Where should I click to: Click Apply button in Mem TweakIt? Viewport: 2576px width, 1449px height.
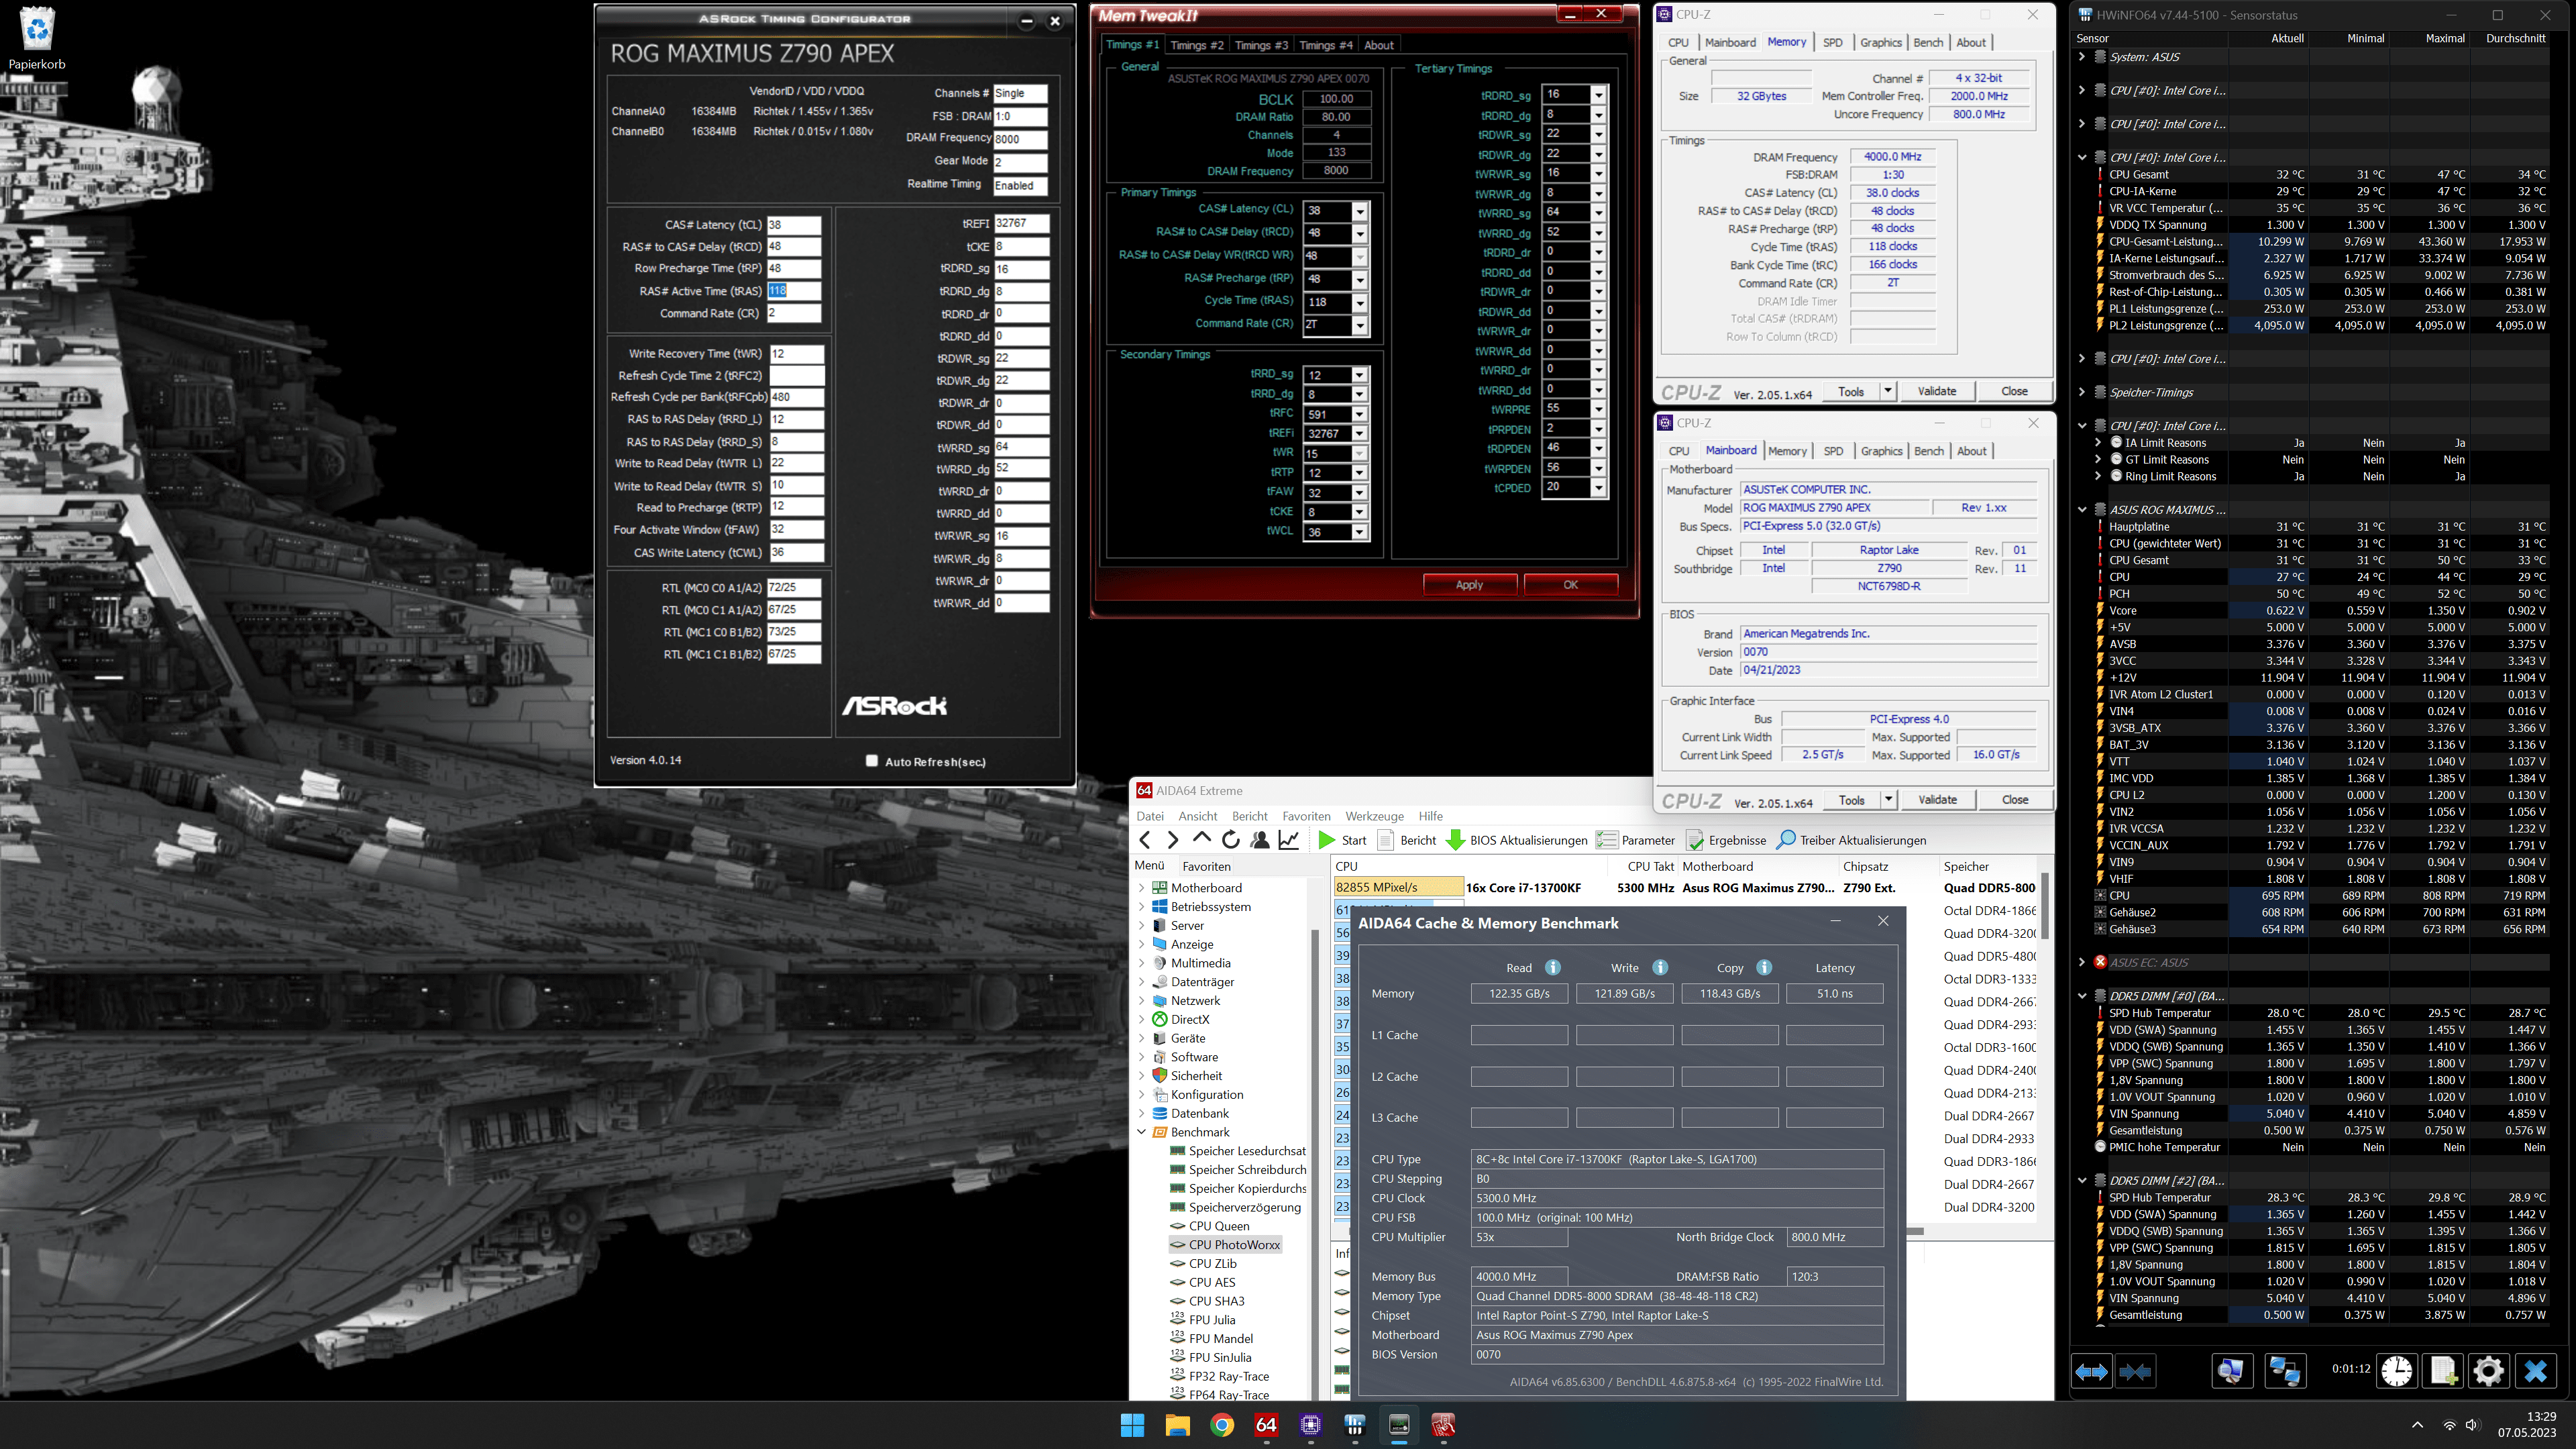[1469, 585]
